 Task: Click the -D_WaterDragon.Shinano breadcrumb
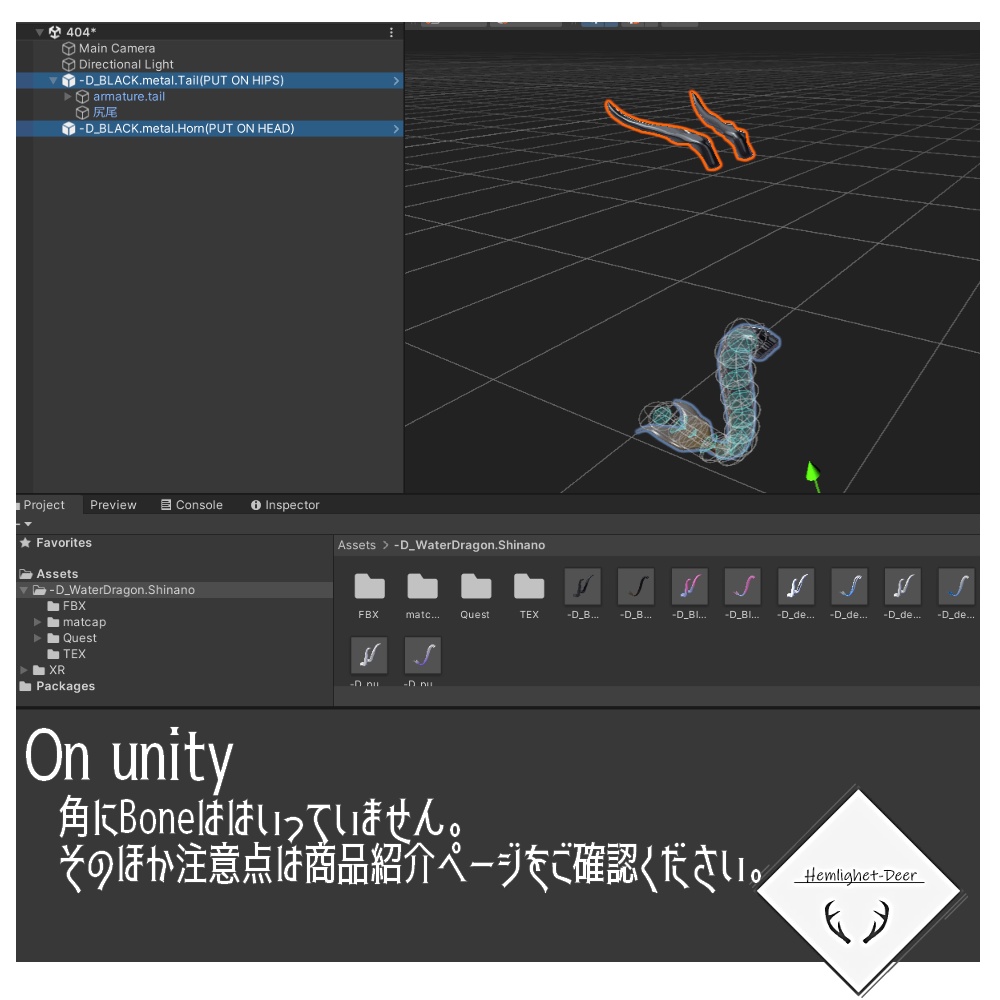point(469,545)
